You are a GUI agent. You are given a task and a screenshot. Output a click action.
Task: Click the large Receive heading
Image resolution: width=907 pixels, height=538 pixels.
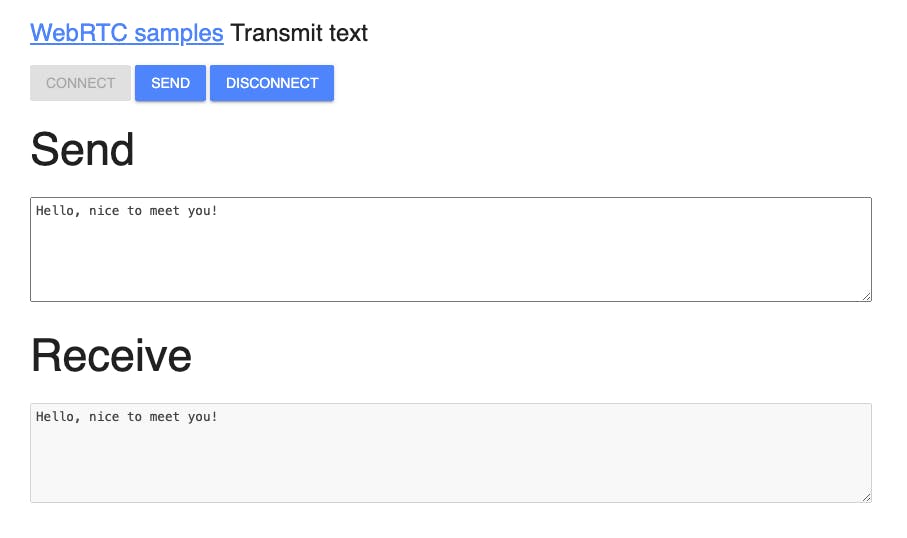coord(111,356)
